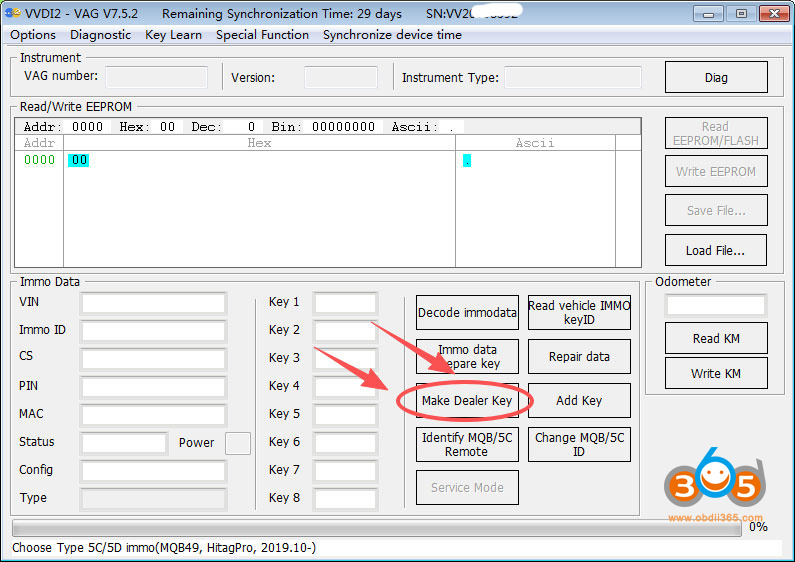The image size is (795, 562).
Task: Click the Key 1 field
Action: (345, 303)
